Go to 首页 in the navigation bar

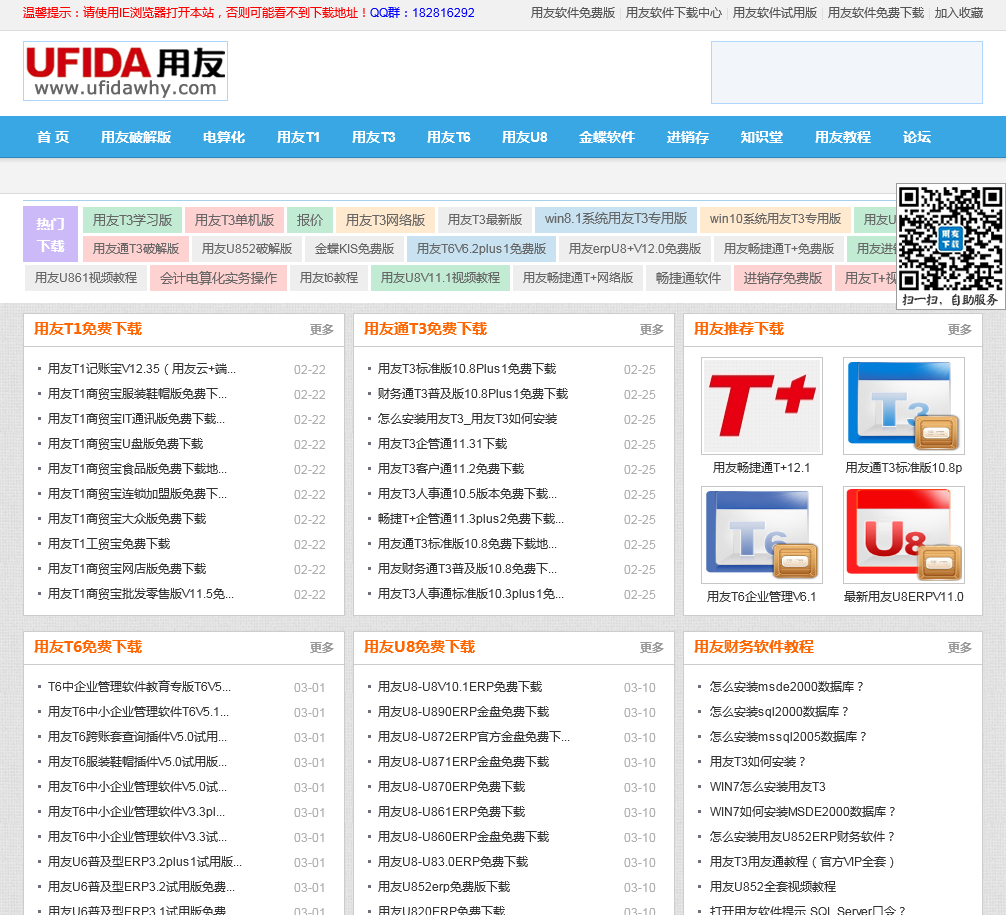click(53, 137)
